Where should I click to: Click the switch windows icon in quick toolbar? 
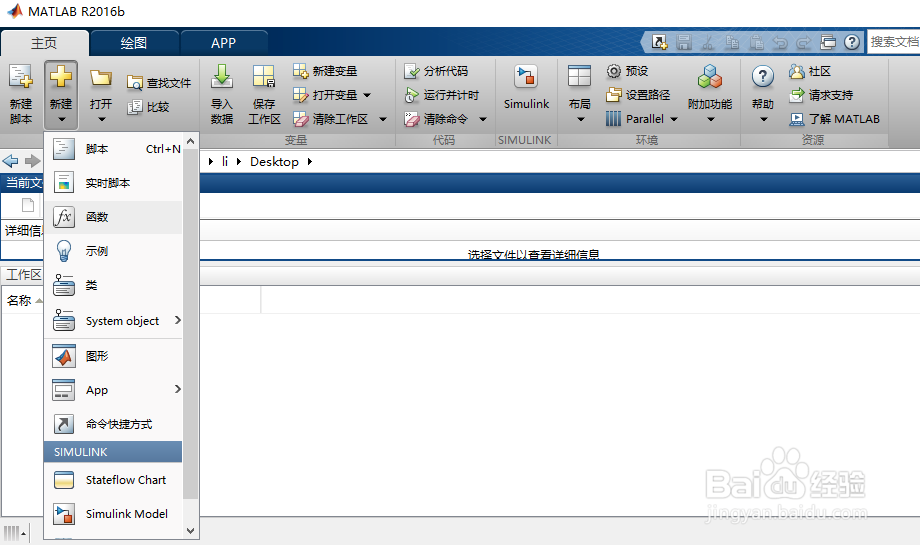pos(828,42)
